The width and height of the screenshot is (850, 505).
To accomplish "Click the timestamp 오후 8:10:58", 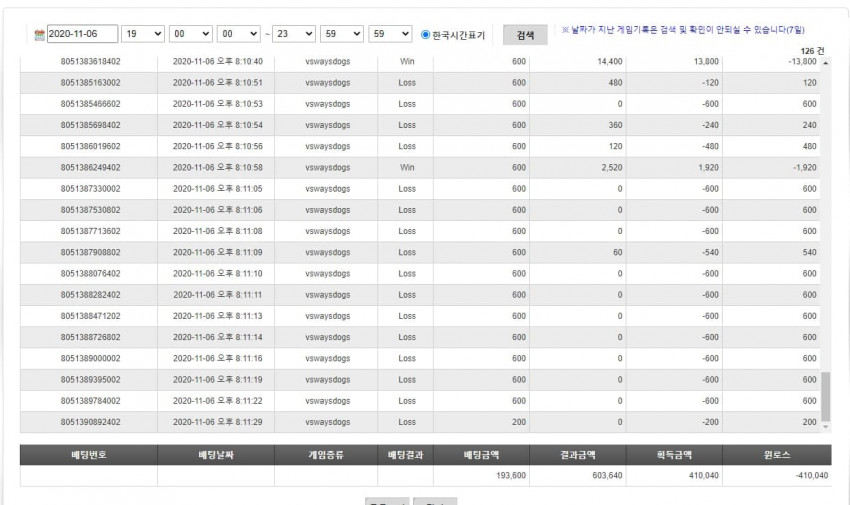I will pyautogui.click(x=240, y=167).
